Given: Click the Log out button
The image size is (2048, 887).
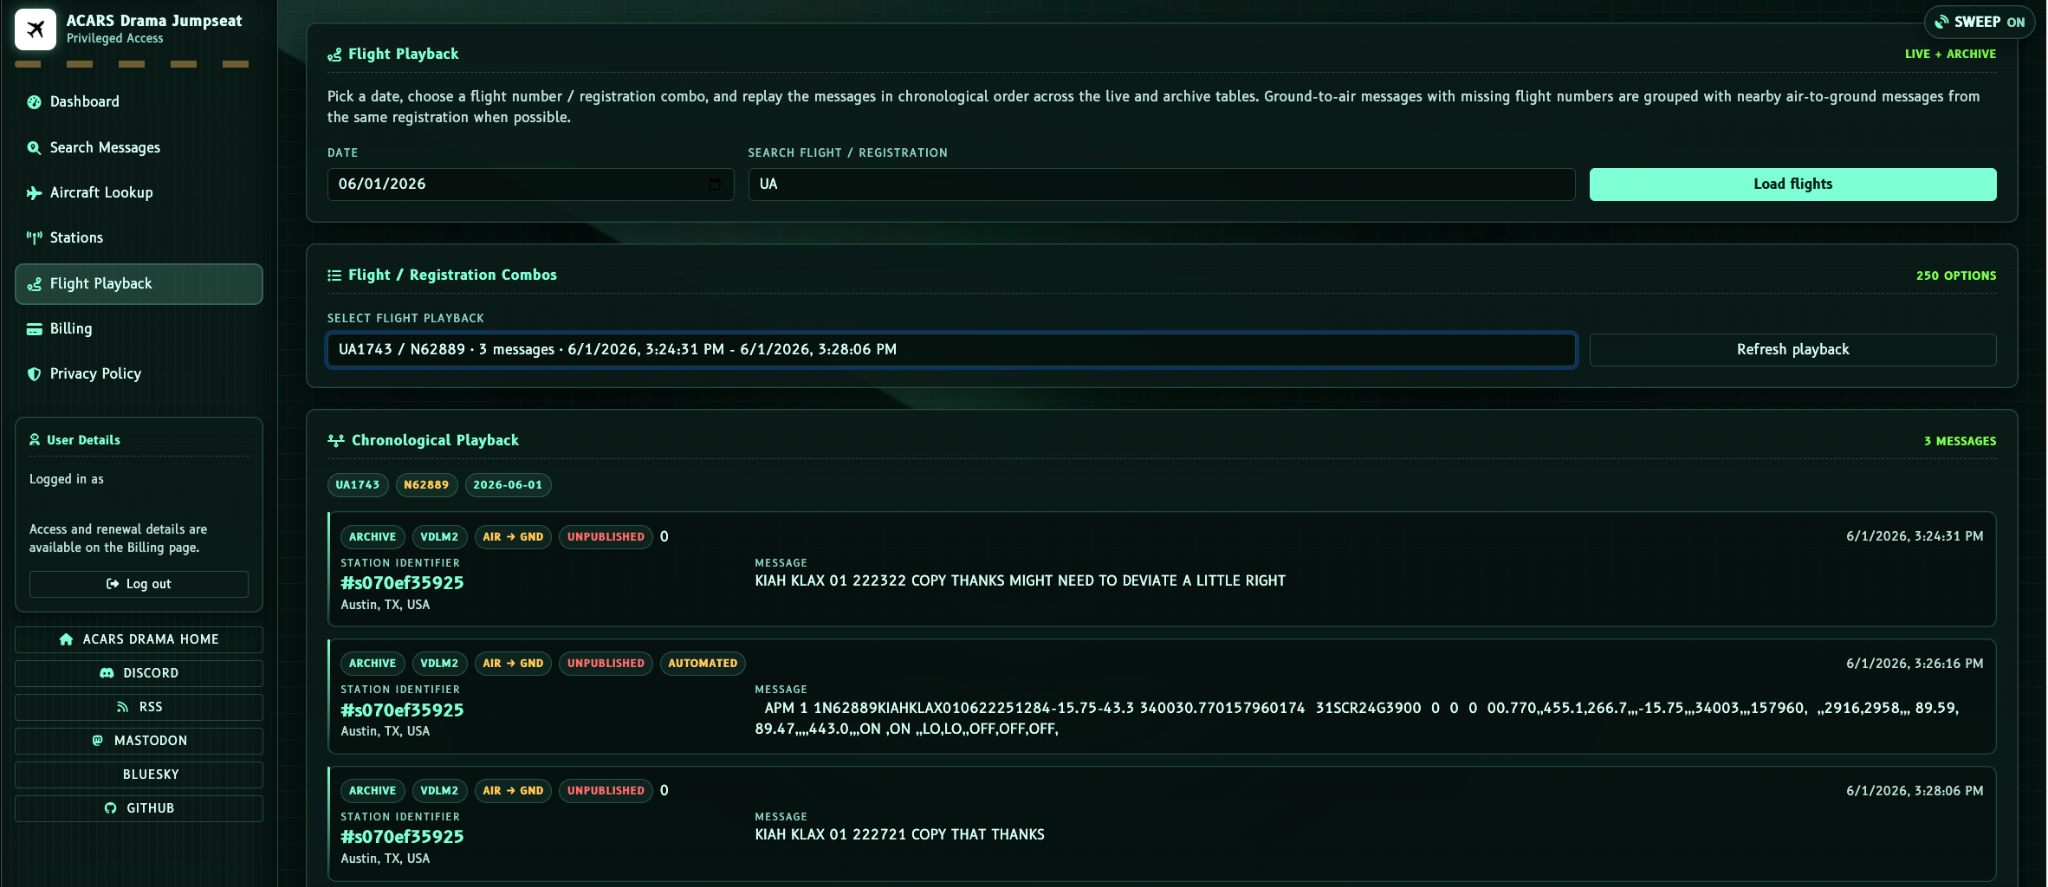Looking at the screenshot, I should 139,584.
